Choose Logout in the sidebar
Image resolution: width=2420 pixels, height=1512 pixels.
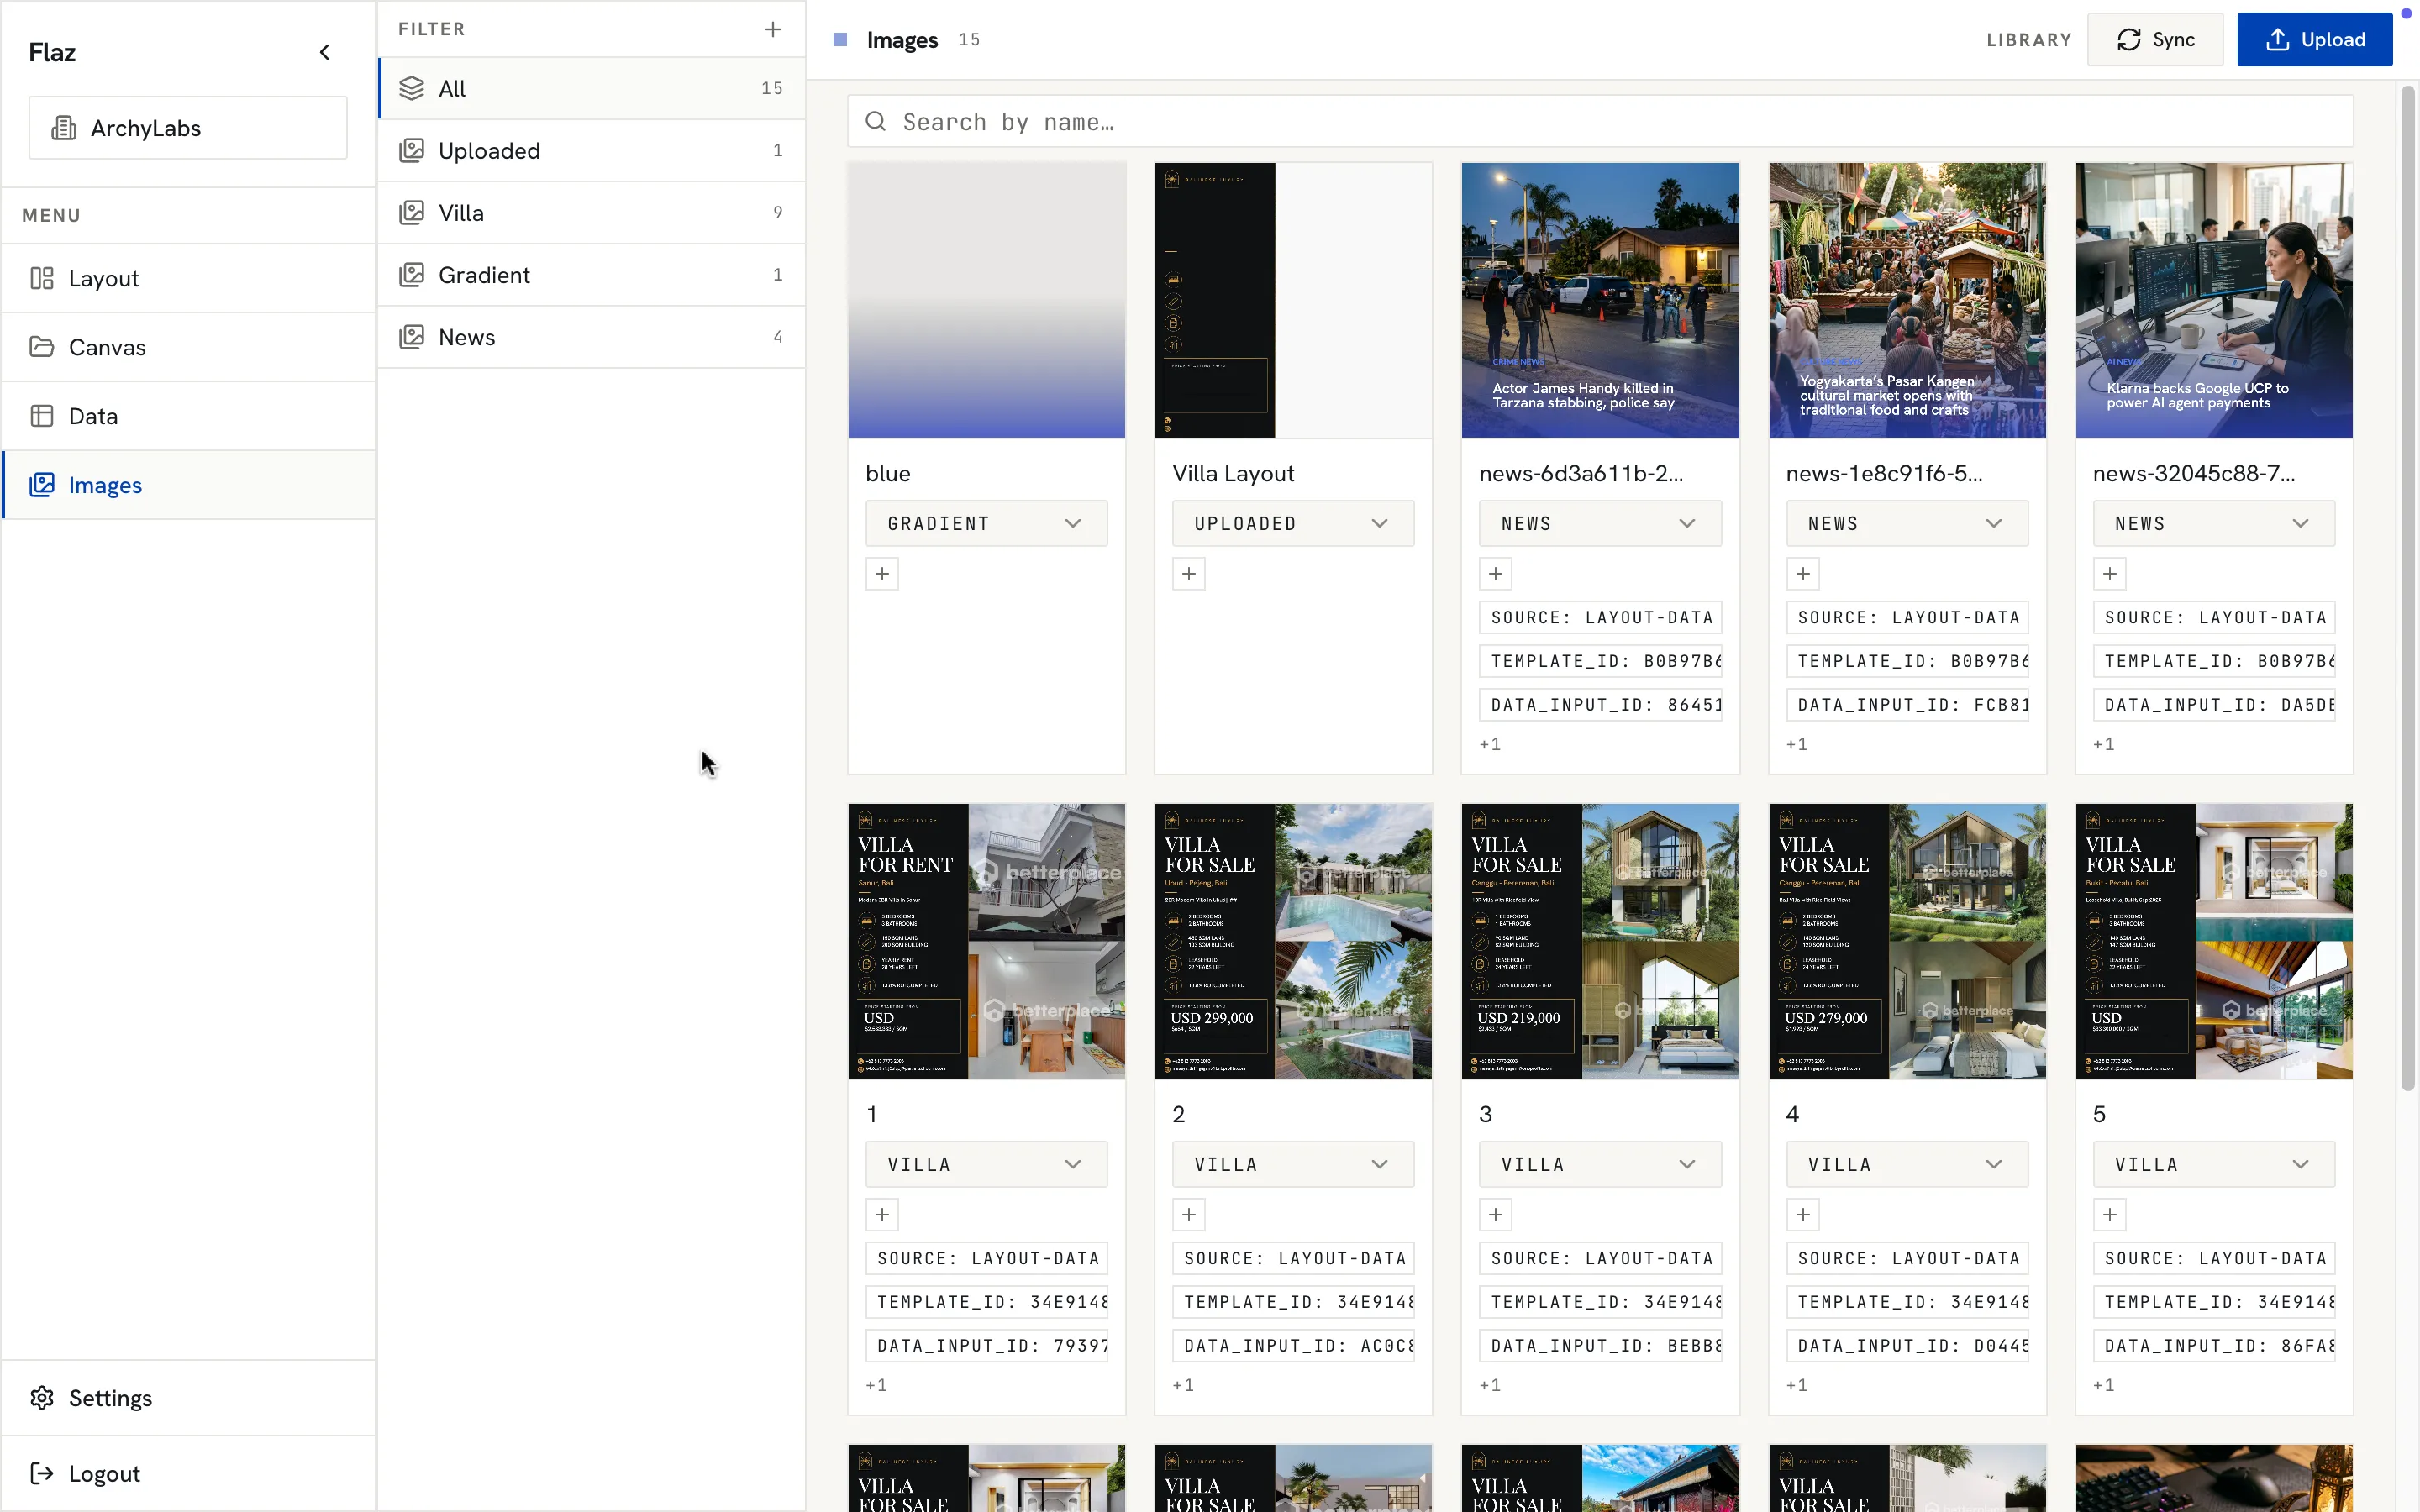click(188, 1473)
